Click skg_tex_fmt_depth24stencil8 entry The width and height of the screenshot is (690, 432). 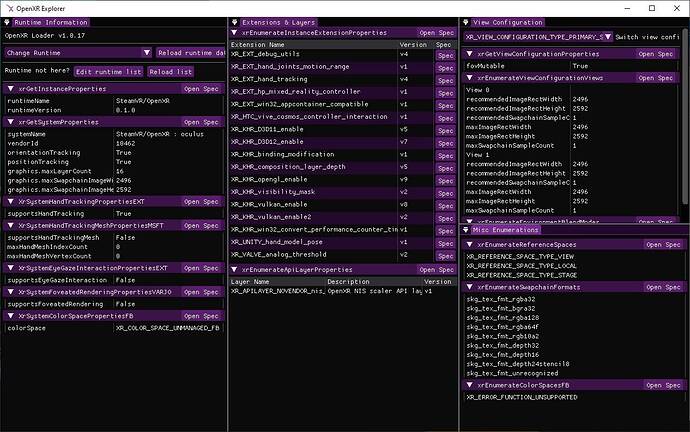pos(518,364)
